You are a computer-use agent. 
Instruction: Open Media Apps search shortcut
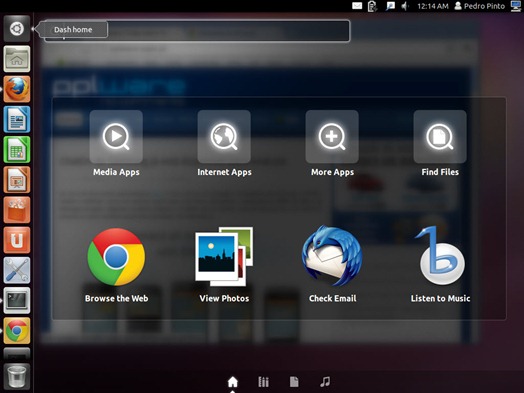pyautogui.click(x=116, y=137)
